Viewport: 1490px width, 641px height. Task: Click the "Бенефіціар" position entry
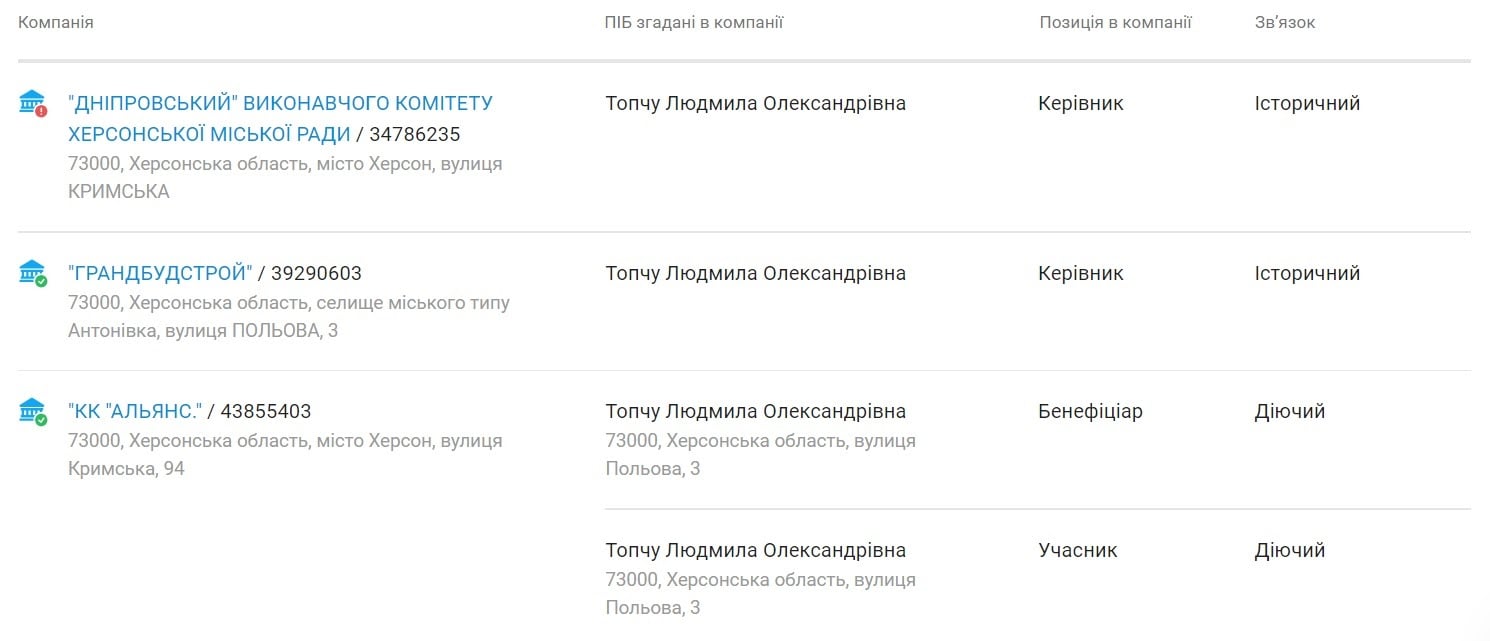[x=1090, y=411]
